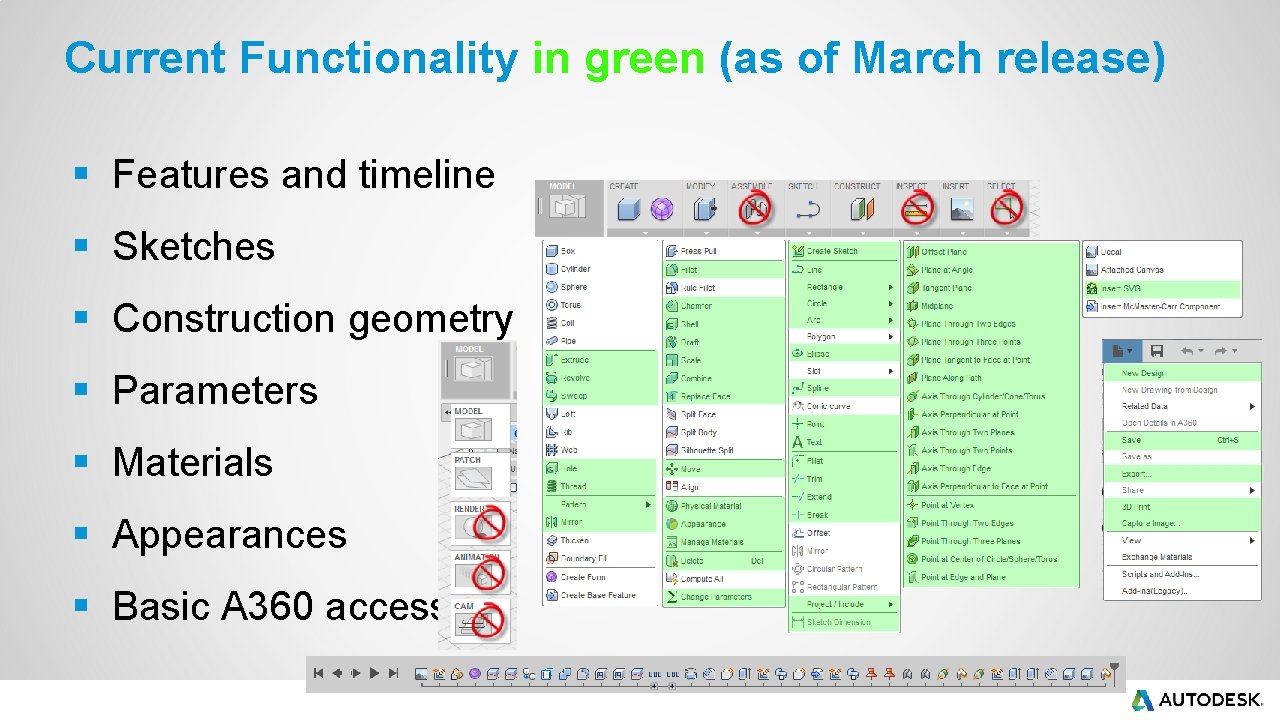This screenshot has height=720, width=1280.
Task: Expand the Polygon sketch submenu
Action: click(891, 337)
